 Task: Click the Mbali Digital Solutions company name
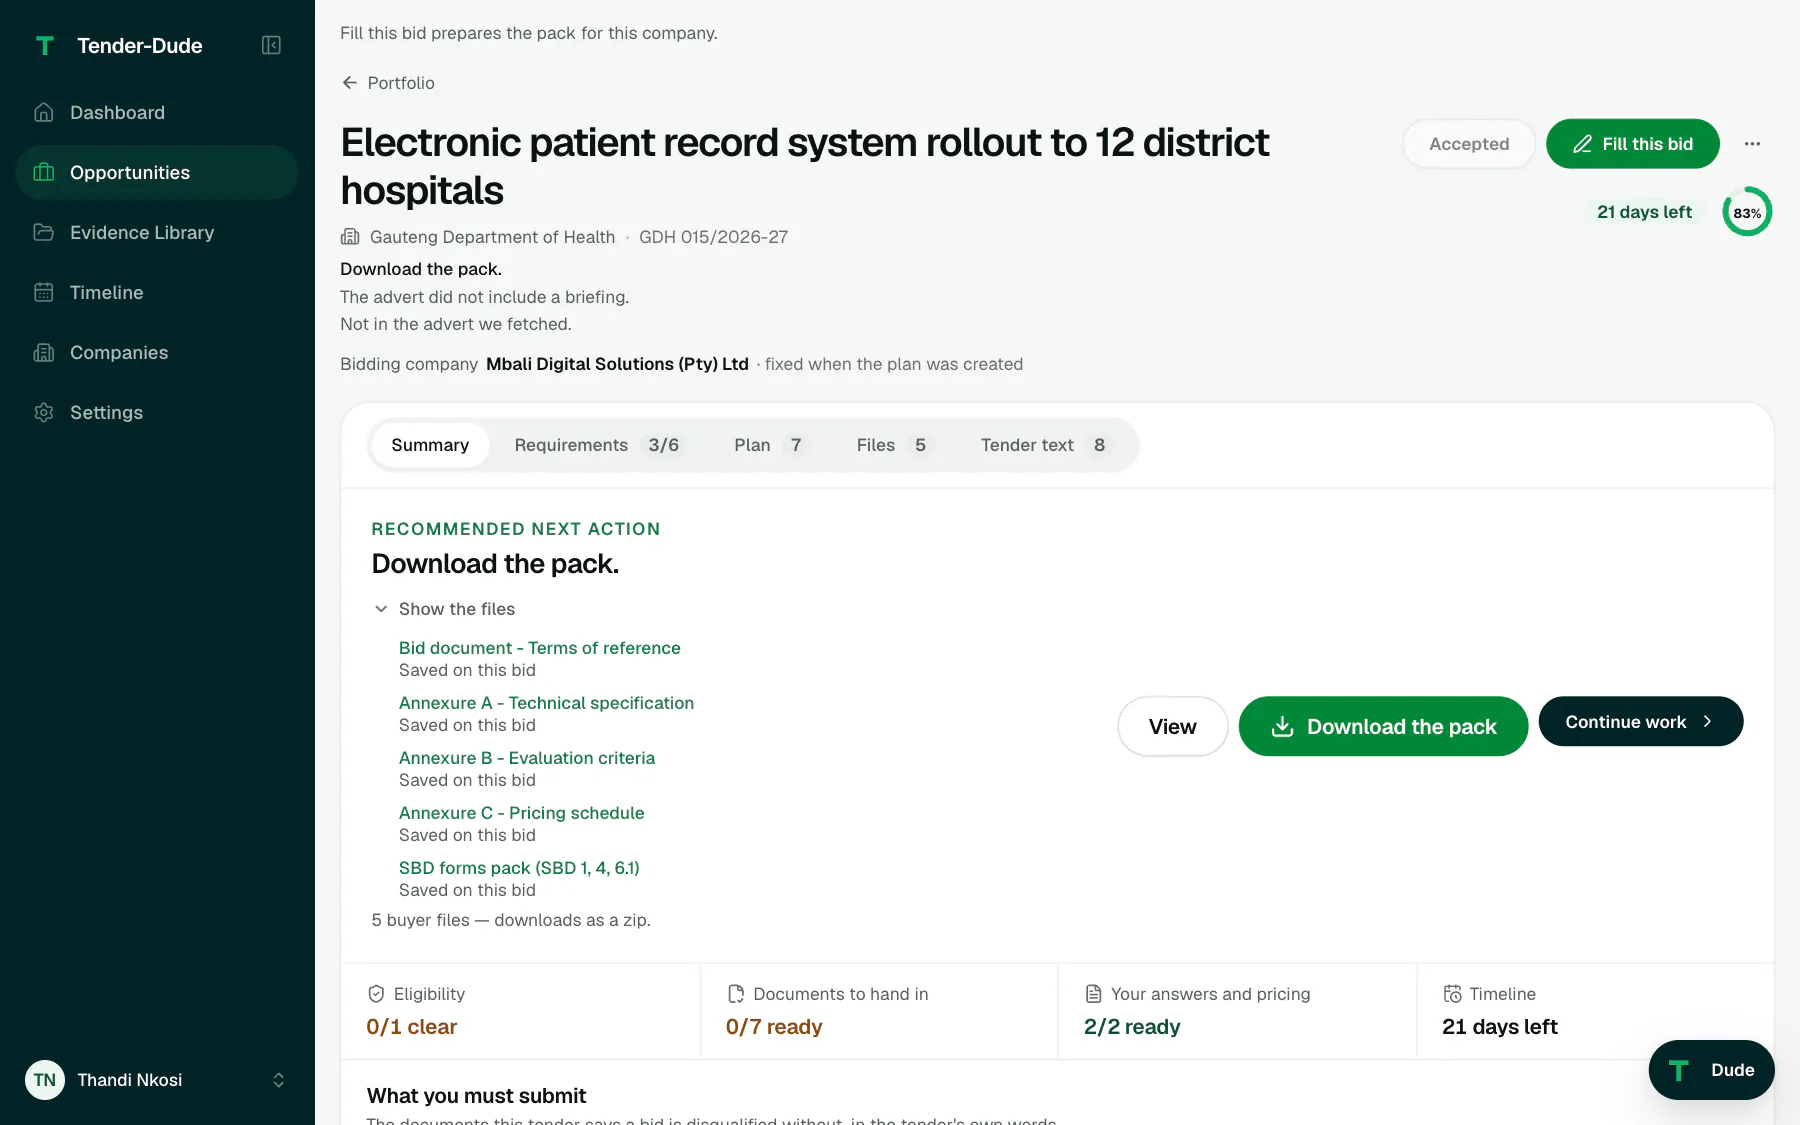(x=617, y=364)
